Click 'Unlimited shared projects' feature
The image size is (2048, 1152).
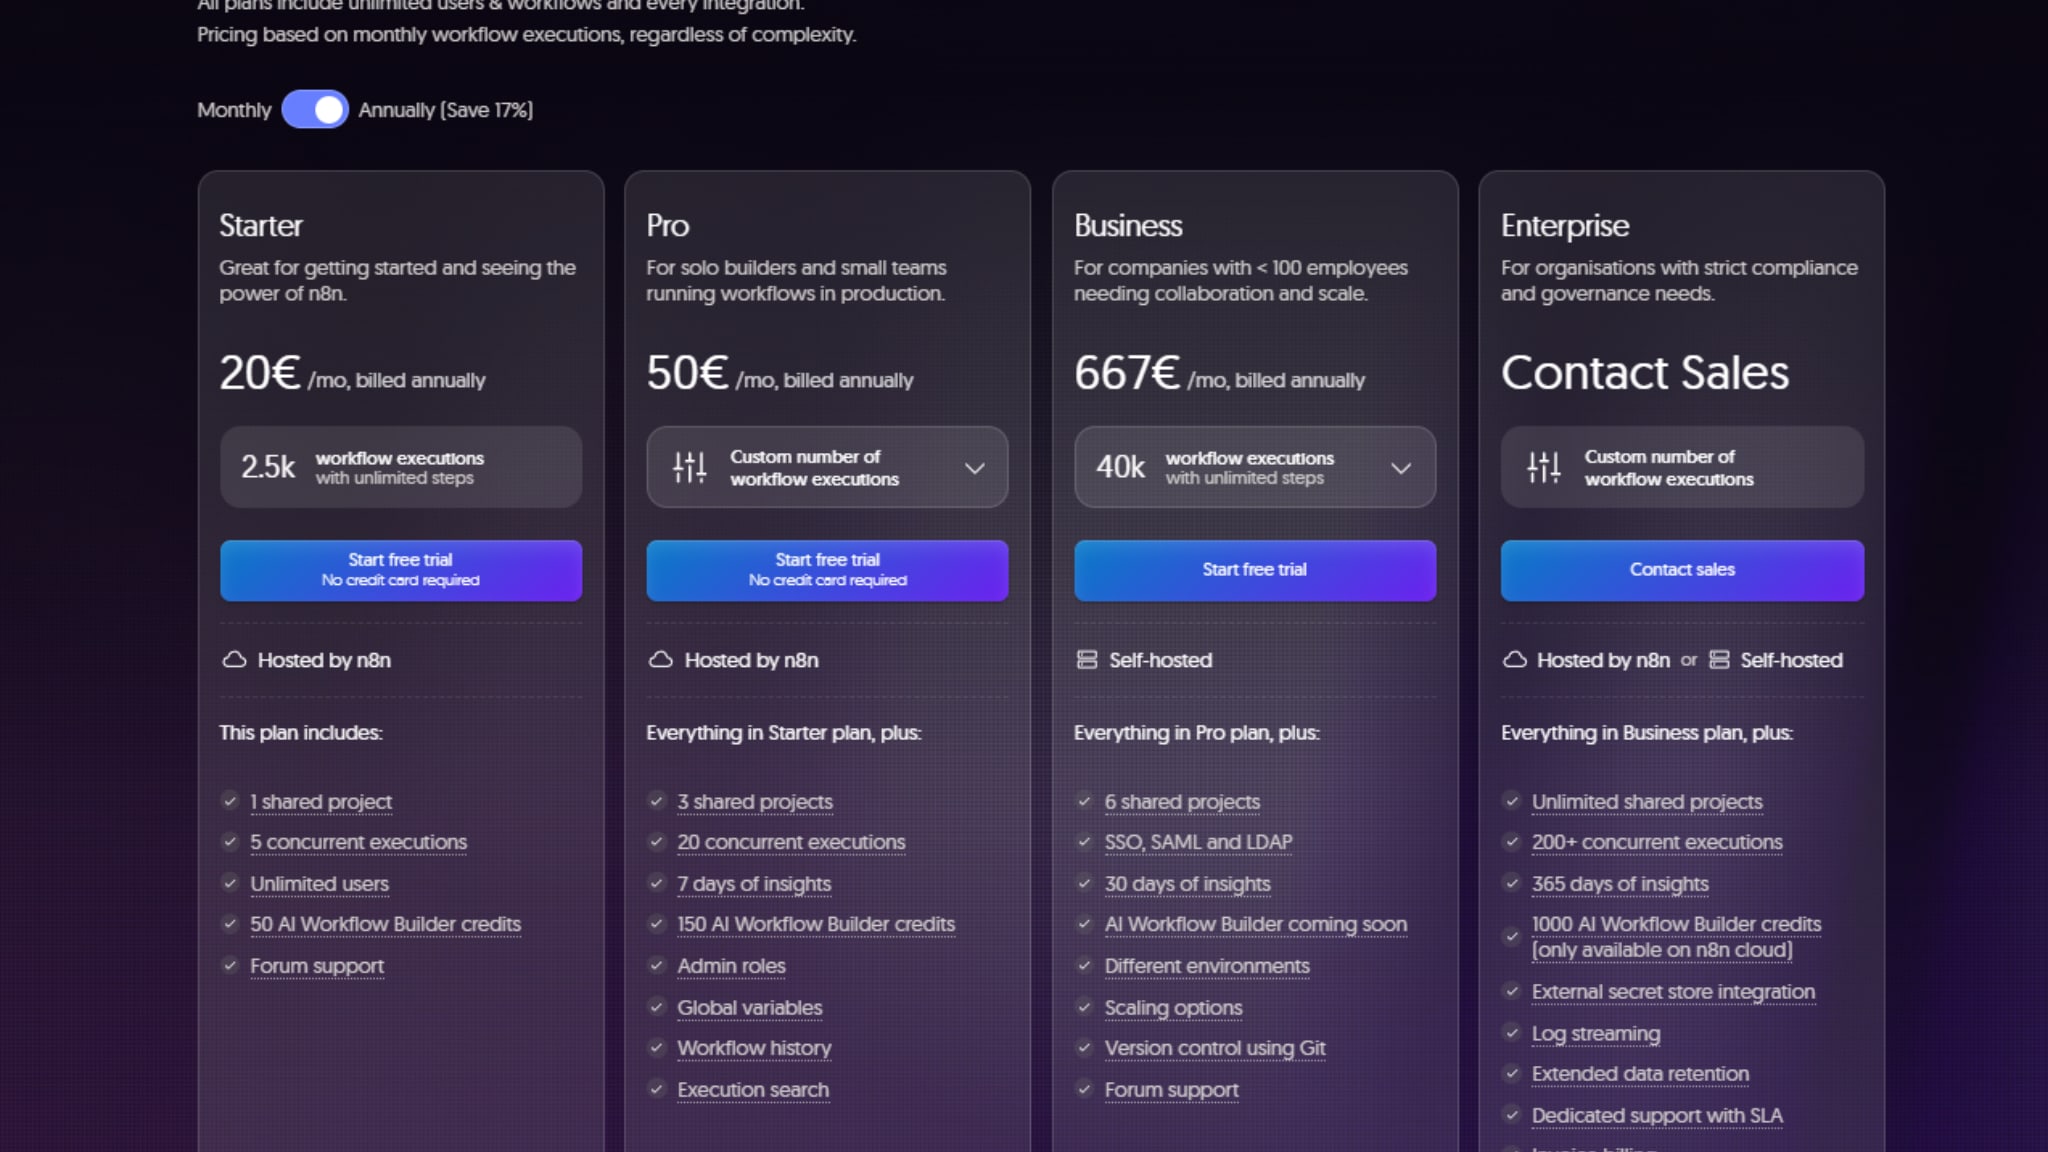(1647, 802)
